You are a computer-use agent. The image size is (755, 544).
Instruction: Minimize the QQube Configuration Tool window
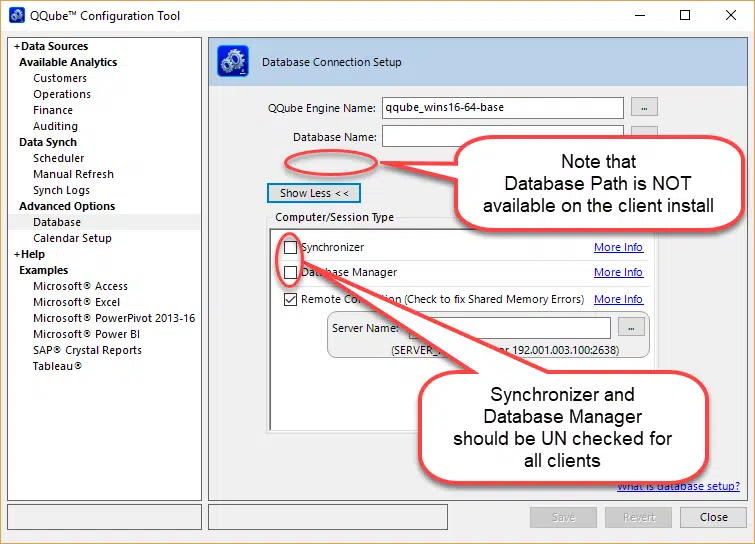(640, 15)
